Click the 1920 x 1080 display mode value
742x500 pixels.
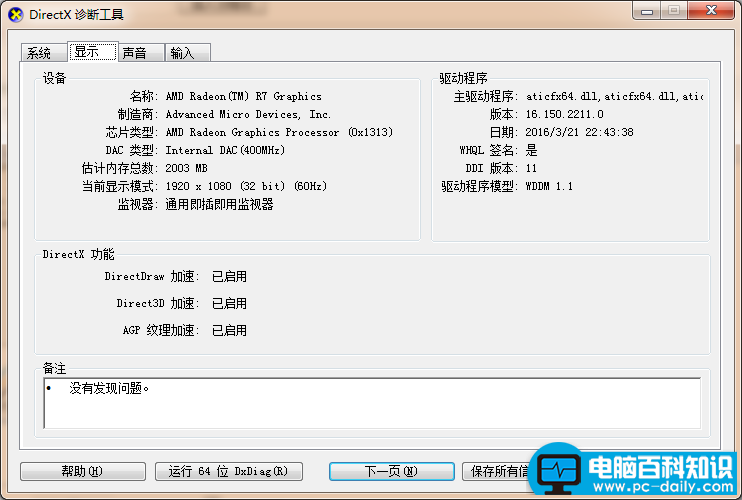(x=246, y=187)
